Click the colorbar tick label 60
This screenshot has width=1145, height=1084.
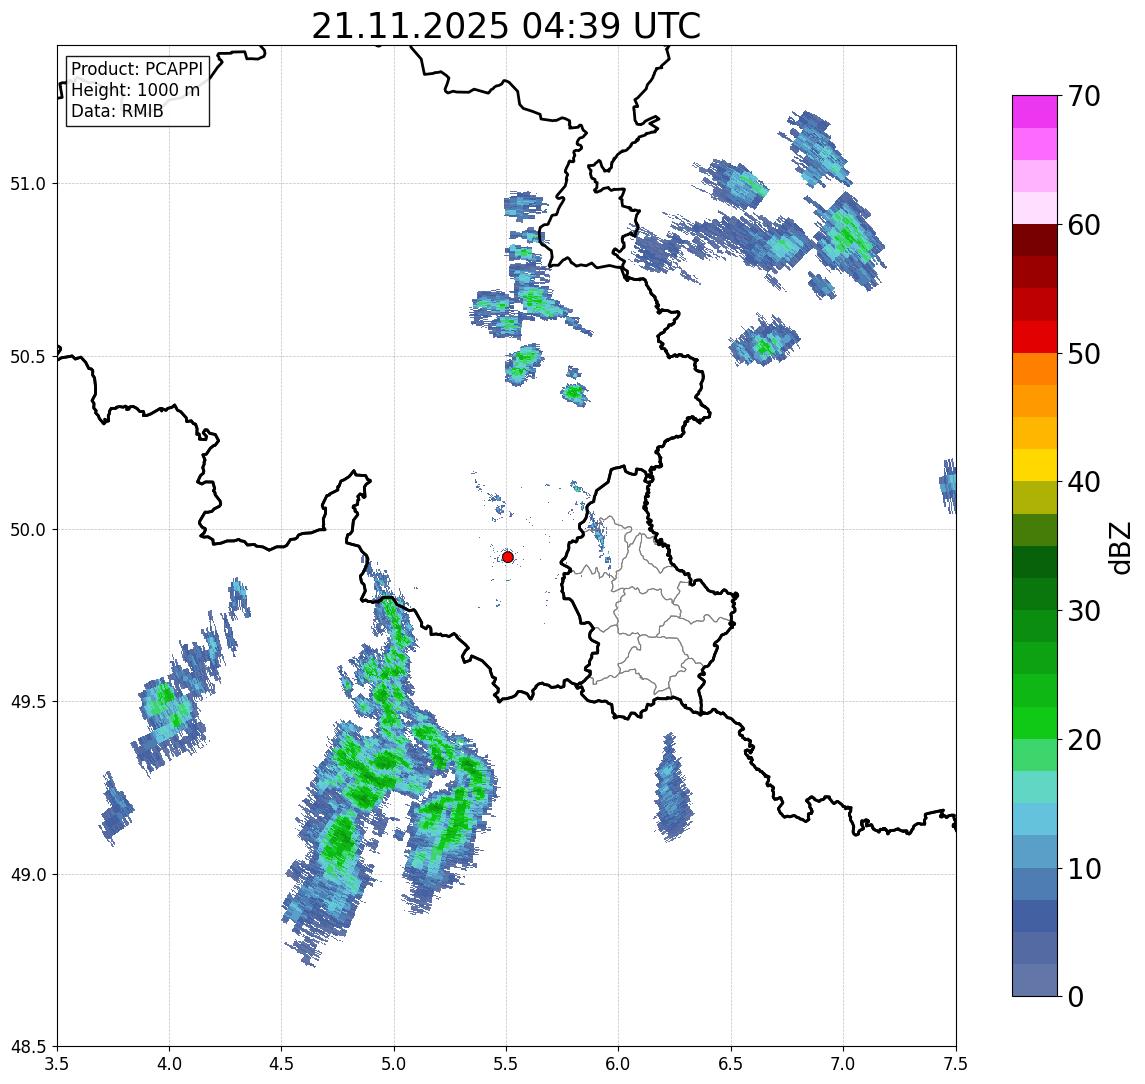click(1084, 225)
